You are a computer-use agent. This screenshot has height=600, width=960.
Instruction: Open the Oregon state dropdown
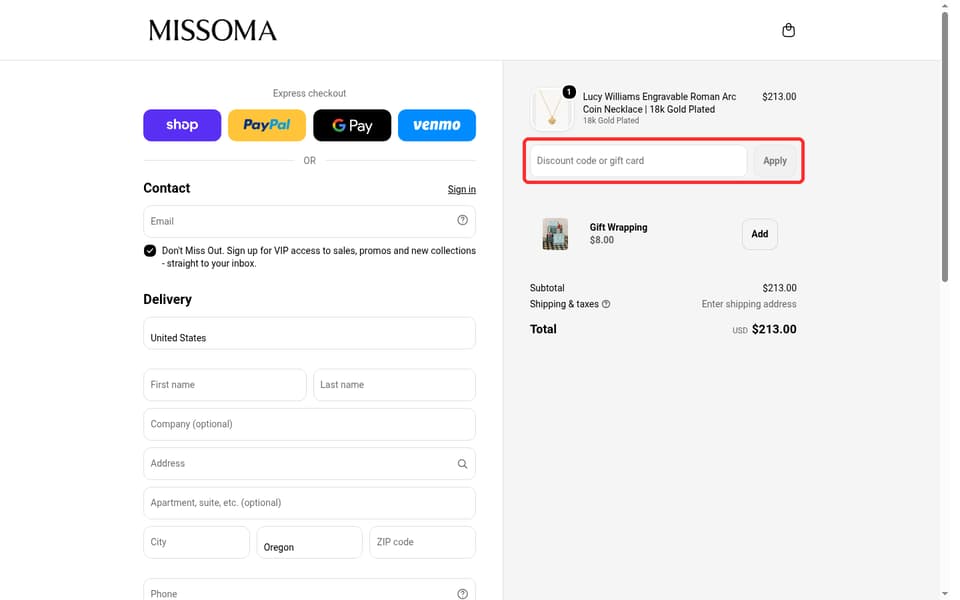point(309,542)
